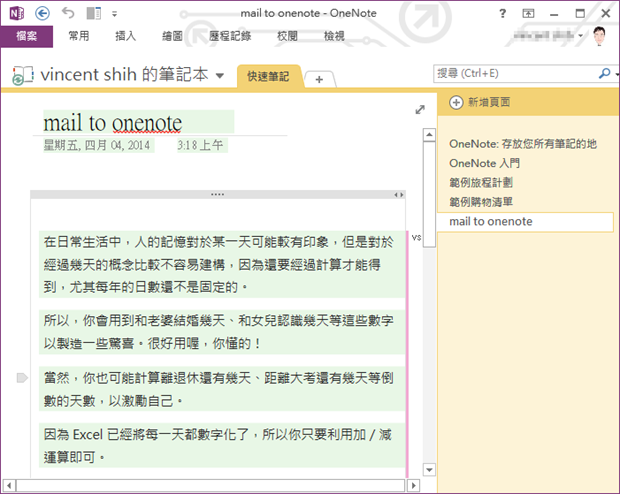
Task: Click the magnifier search icon
Action: click(605, 74)
